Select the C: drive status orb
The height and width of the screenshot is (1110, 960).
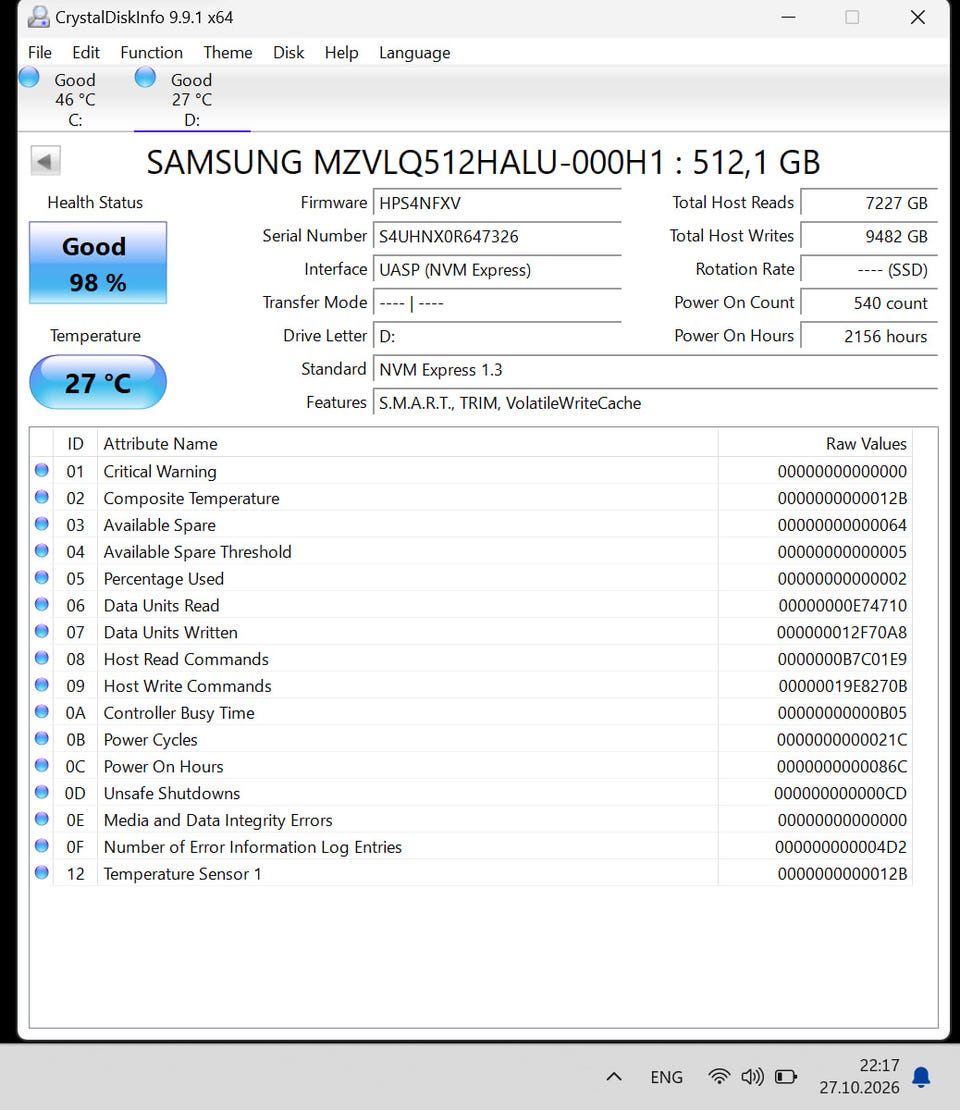pyautogui.click(x=29, y=77)
